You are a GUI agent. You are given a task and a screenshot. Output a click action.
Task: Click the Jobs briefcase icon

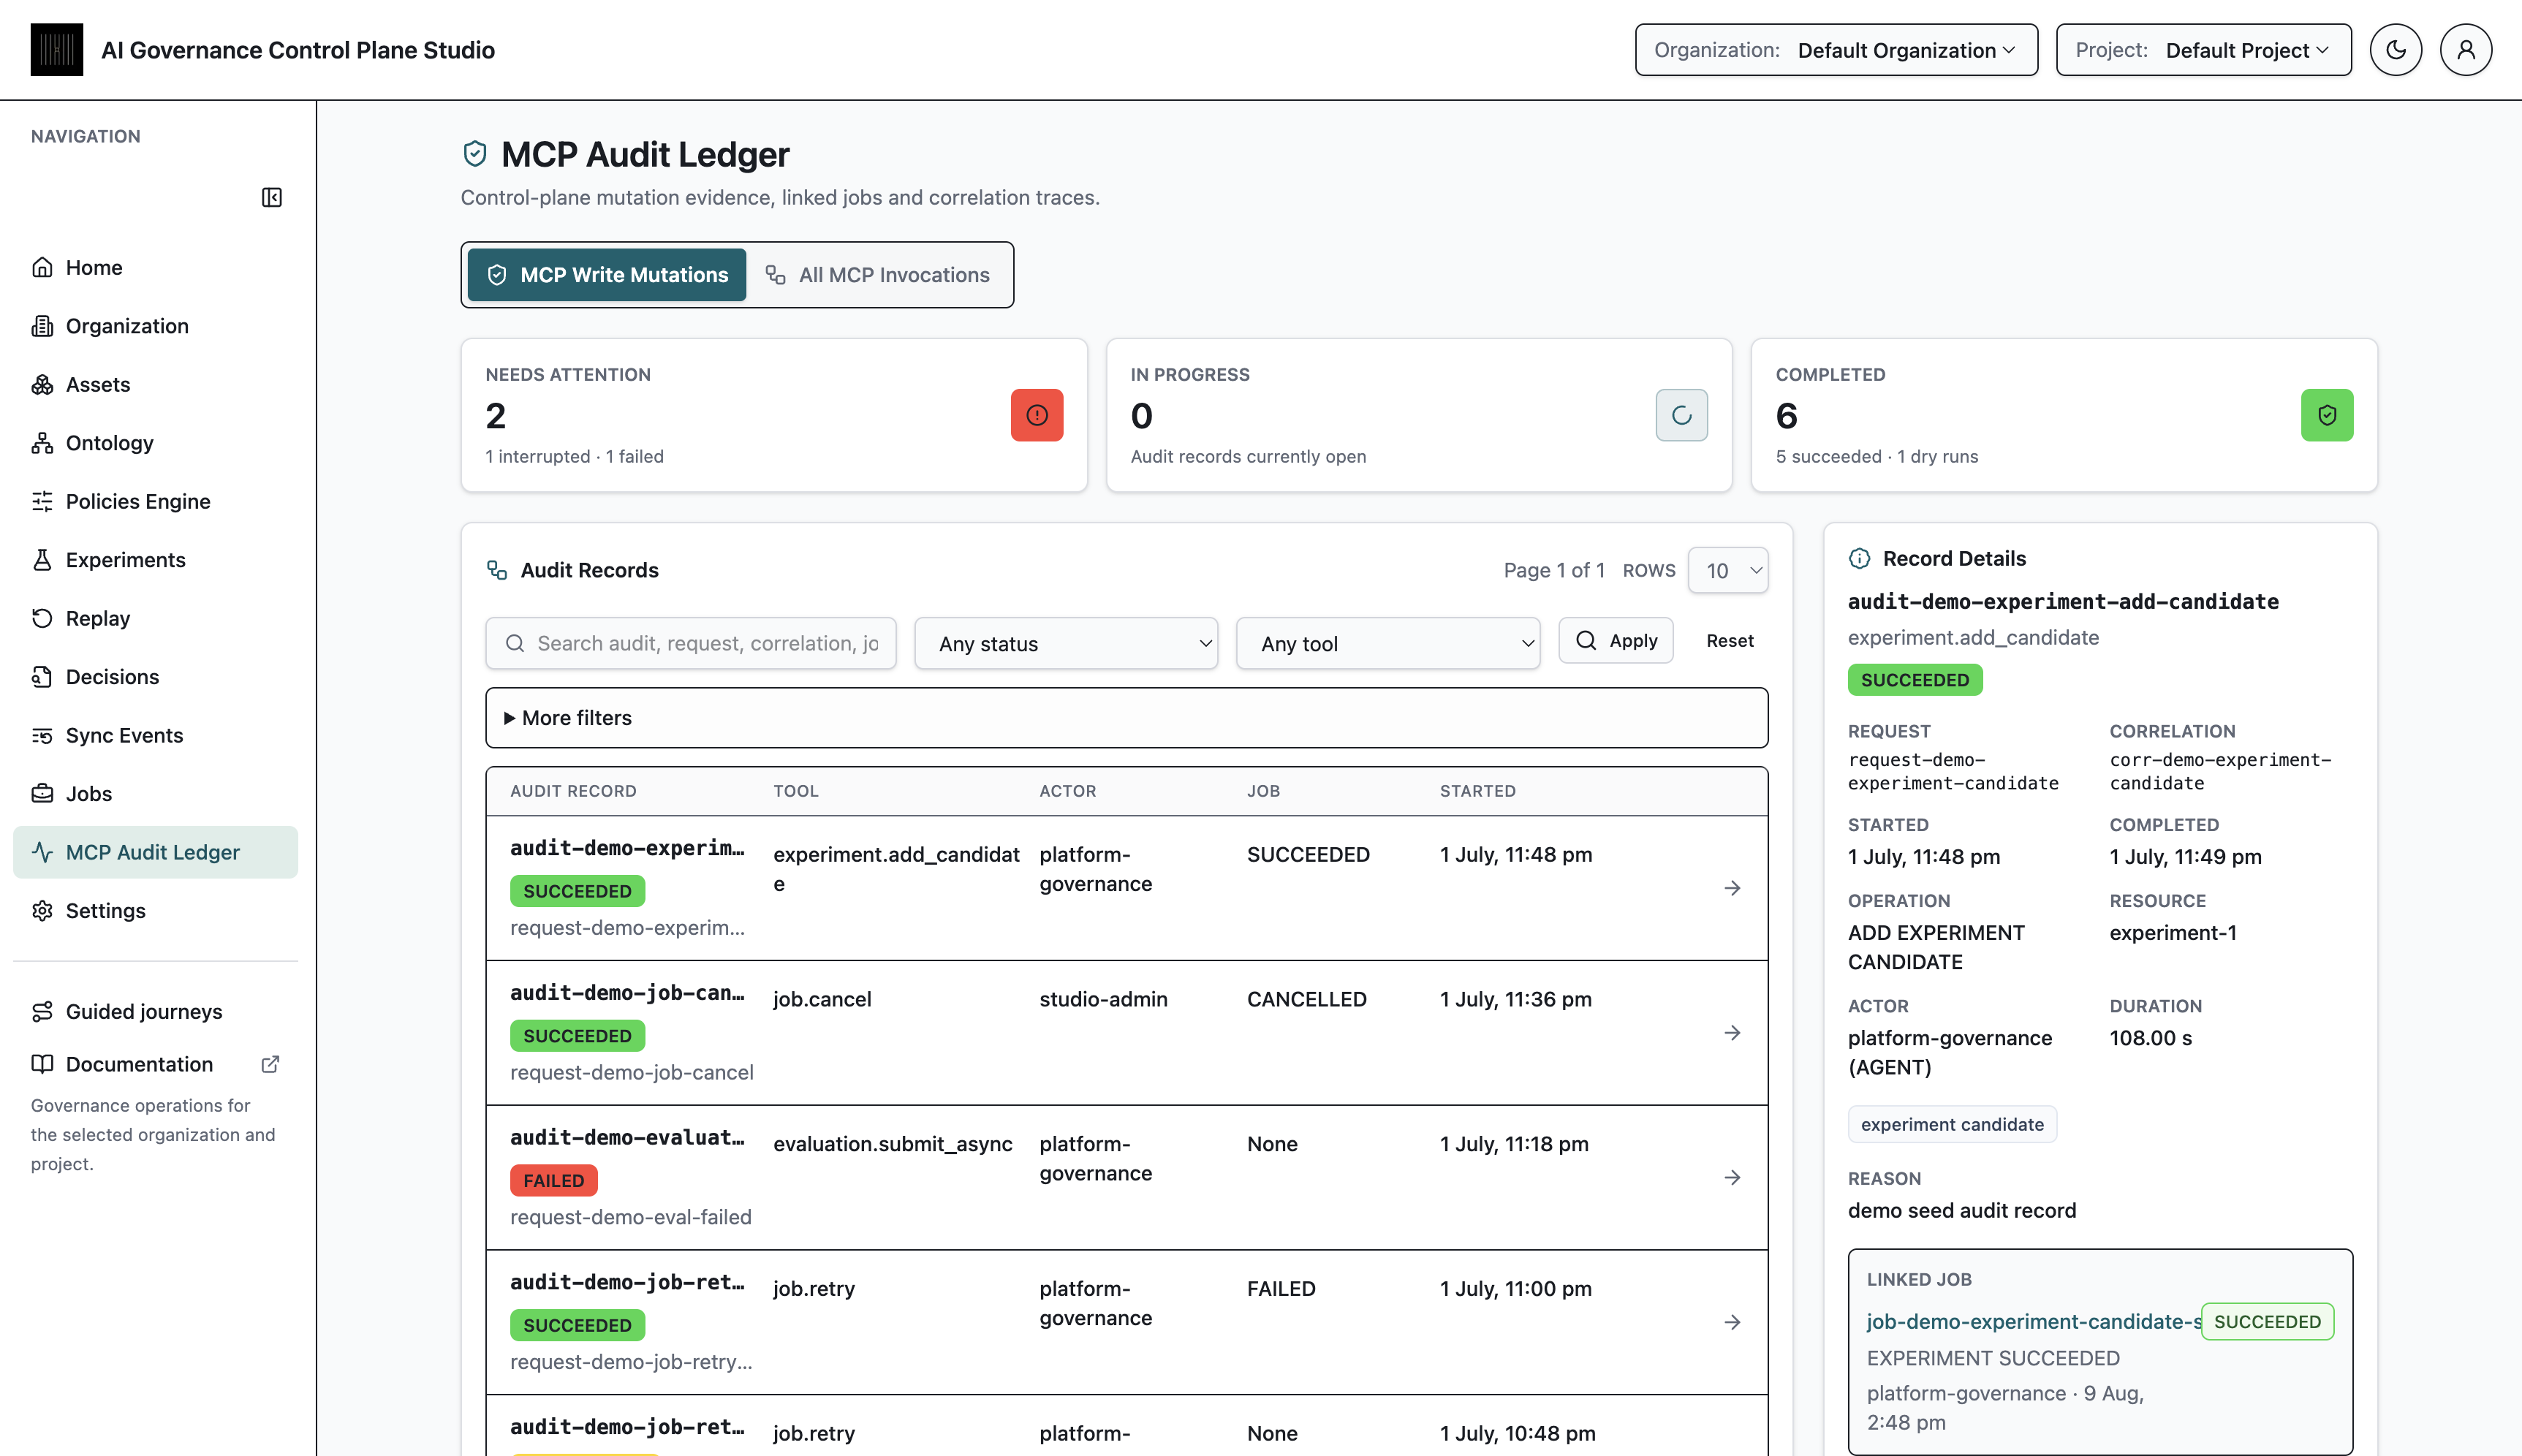(x=42, y=794)
